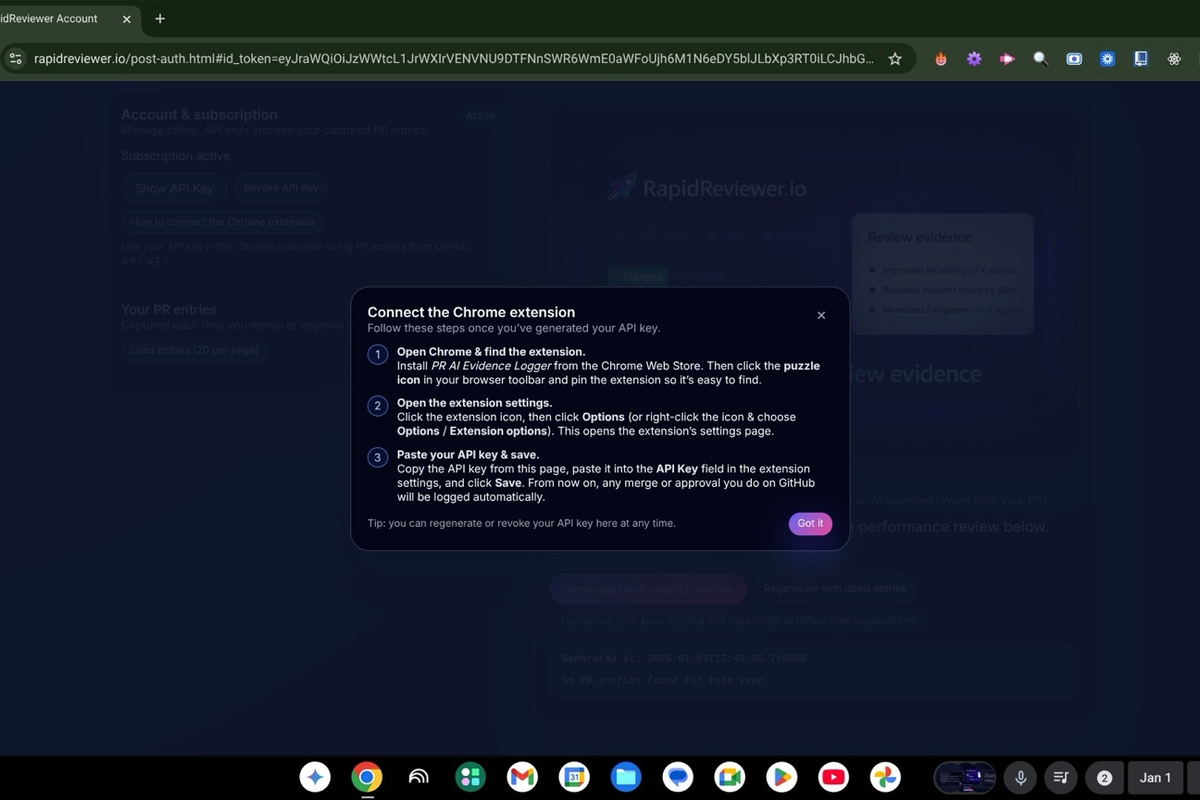The width and height of the screenshot is (1200, 800).
Task: Open Google Calendar from the shelf
Action: click(x=574, y=777)
